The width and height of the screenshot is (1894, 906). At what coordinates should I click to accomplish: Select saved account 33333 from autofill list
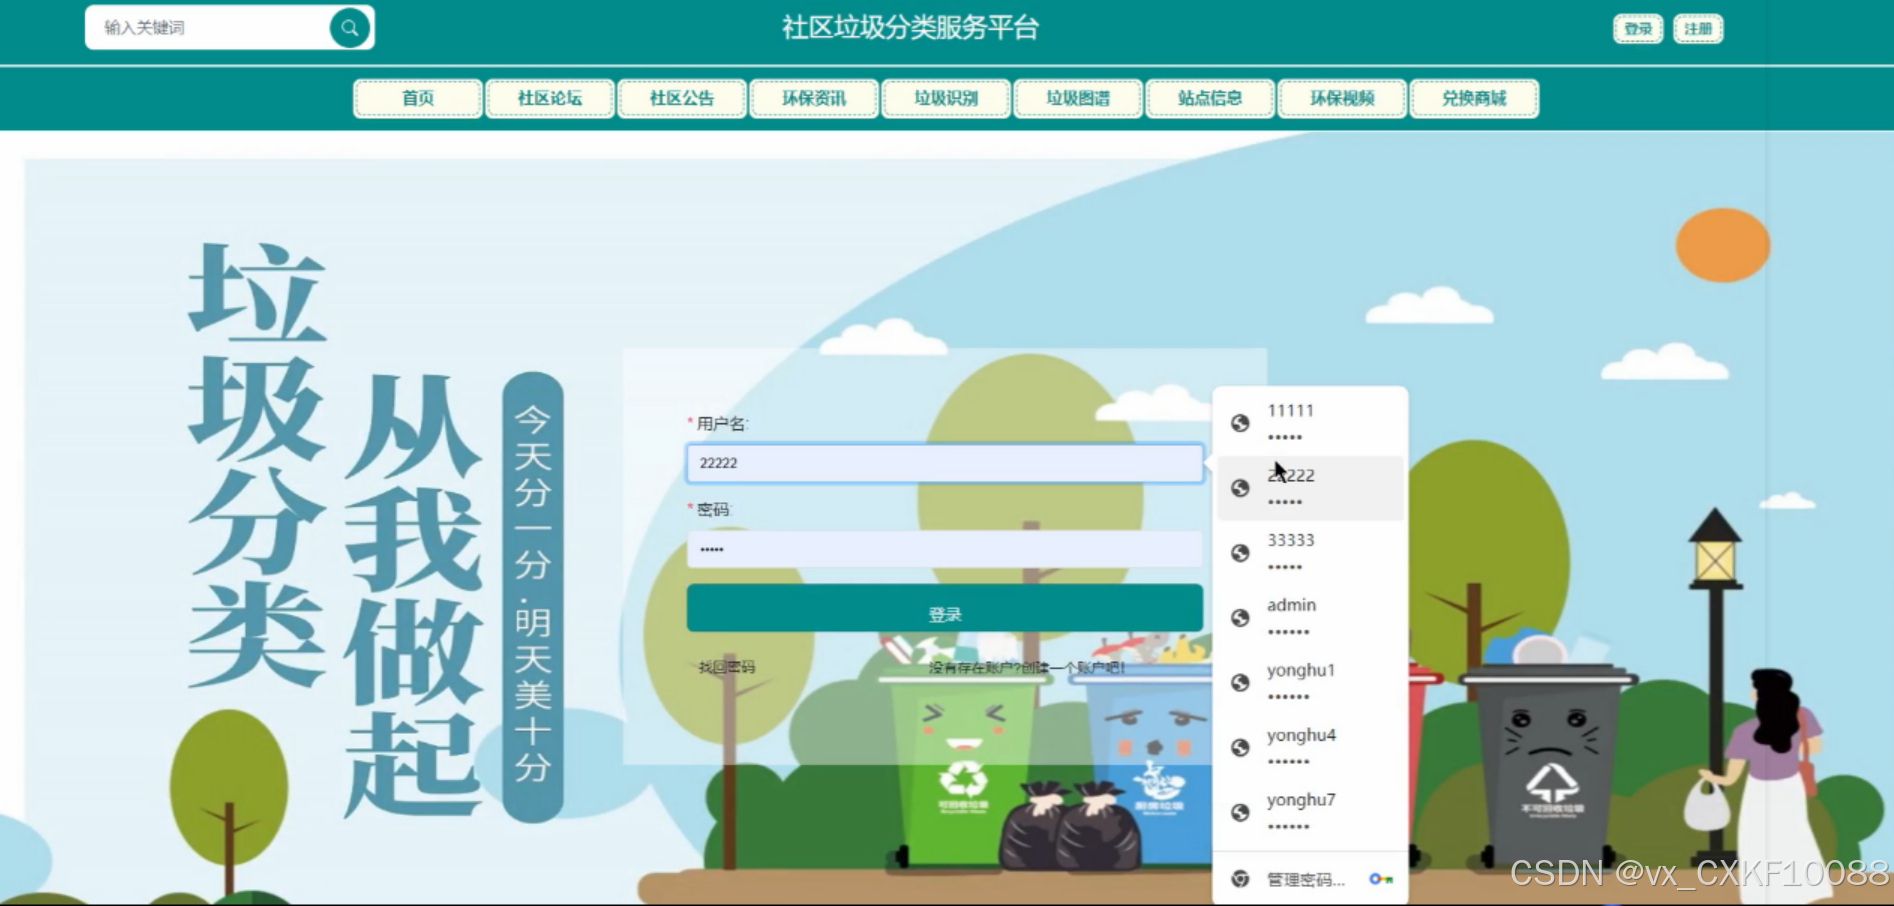click(1310, 553)
